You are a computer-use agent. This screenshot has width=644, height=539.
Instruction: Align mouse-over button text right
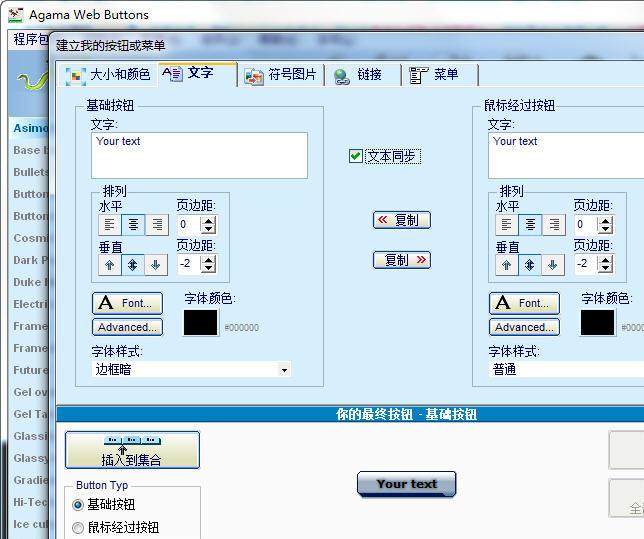click(x=554, y=225)
